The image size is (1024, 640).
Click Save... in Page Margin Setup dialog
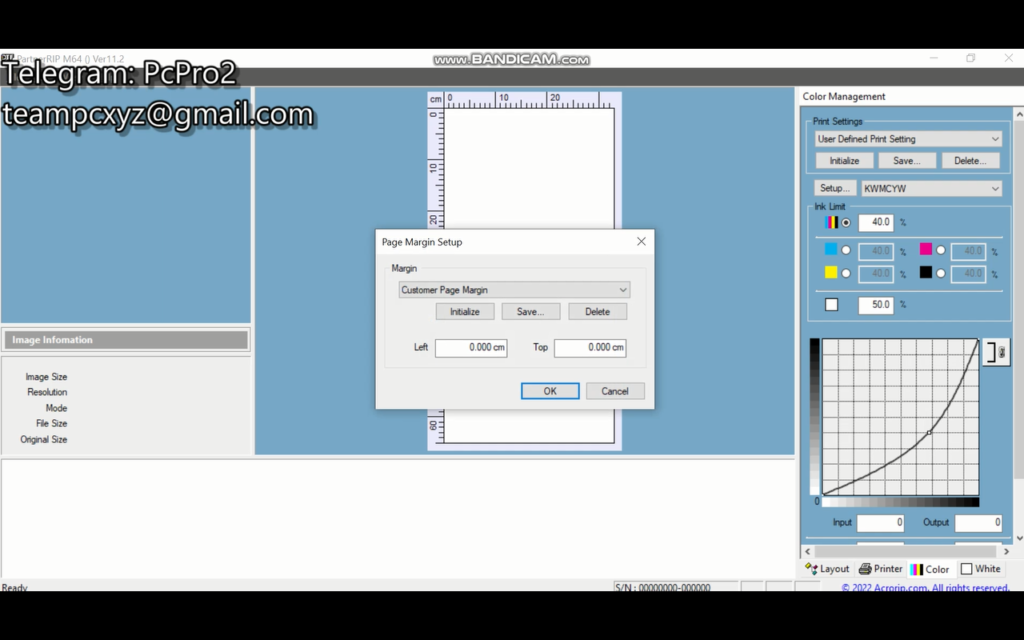pos(530,312)
